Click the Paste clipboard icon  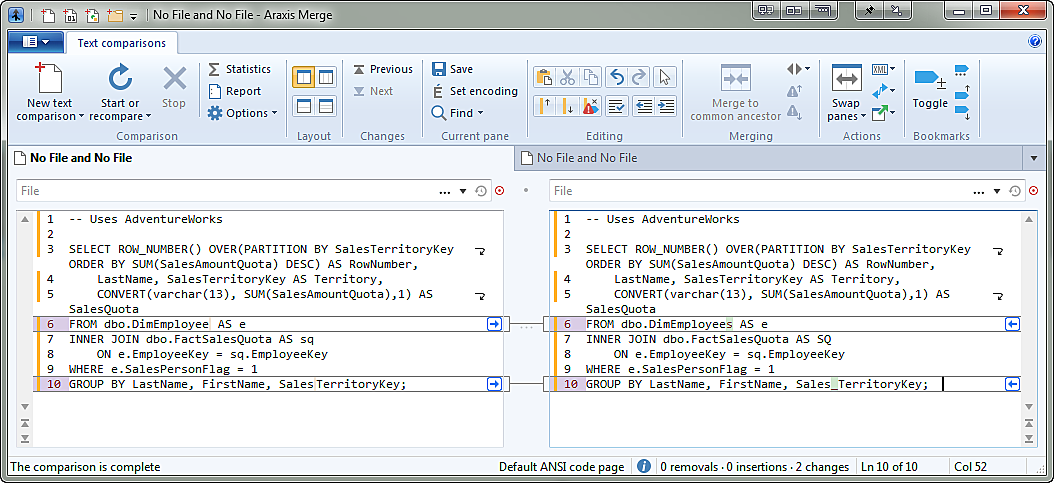[x=544, y=77]
